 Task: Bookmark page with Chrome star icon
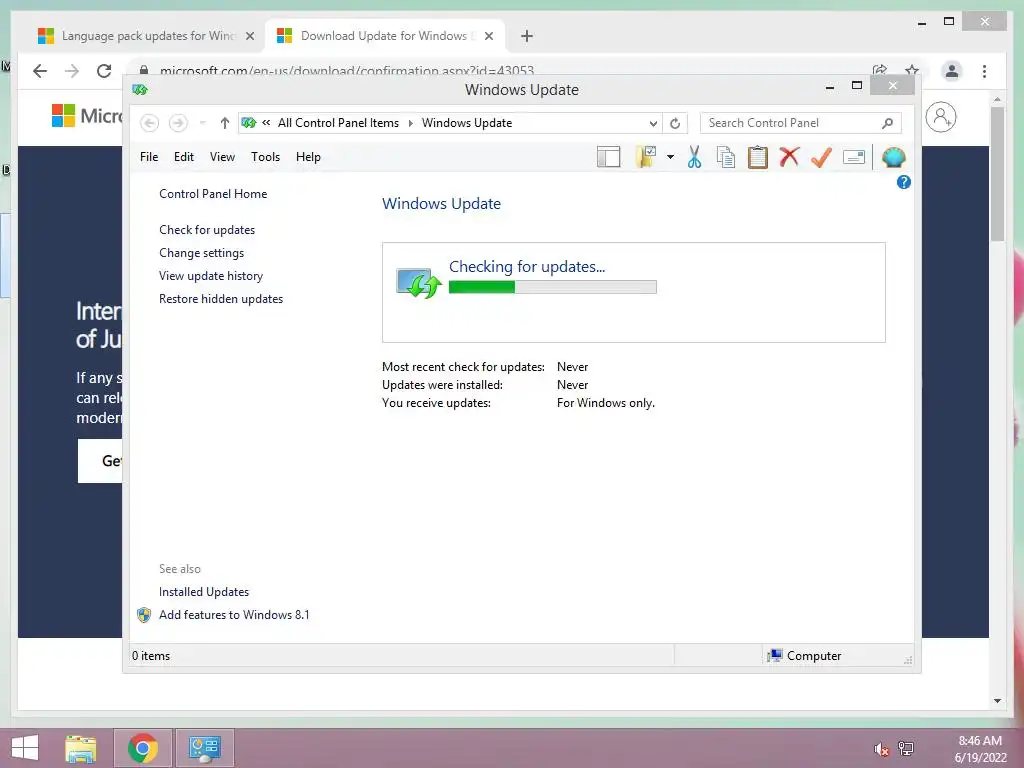pyautogui.click(x=912, y=70)
